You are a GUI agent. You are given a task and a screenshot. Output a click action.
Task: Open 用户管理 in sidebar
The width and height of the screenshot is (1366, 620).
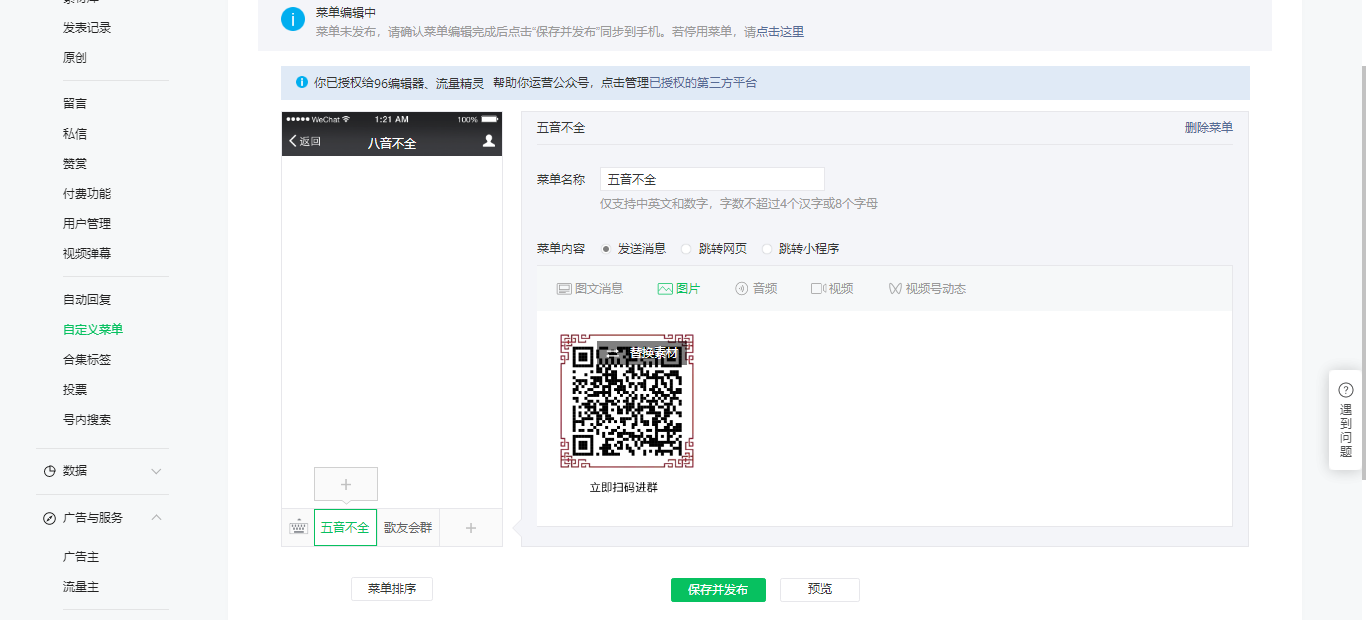(87, 224)
